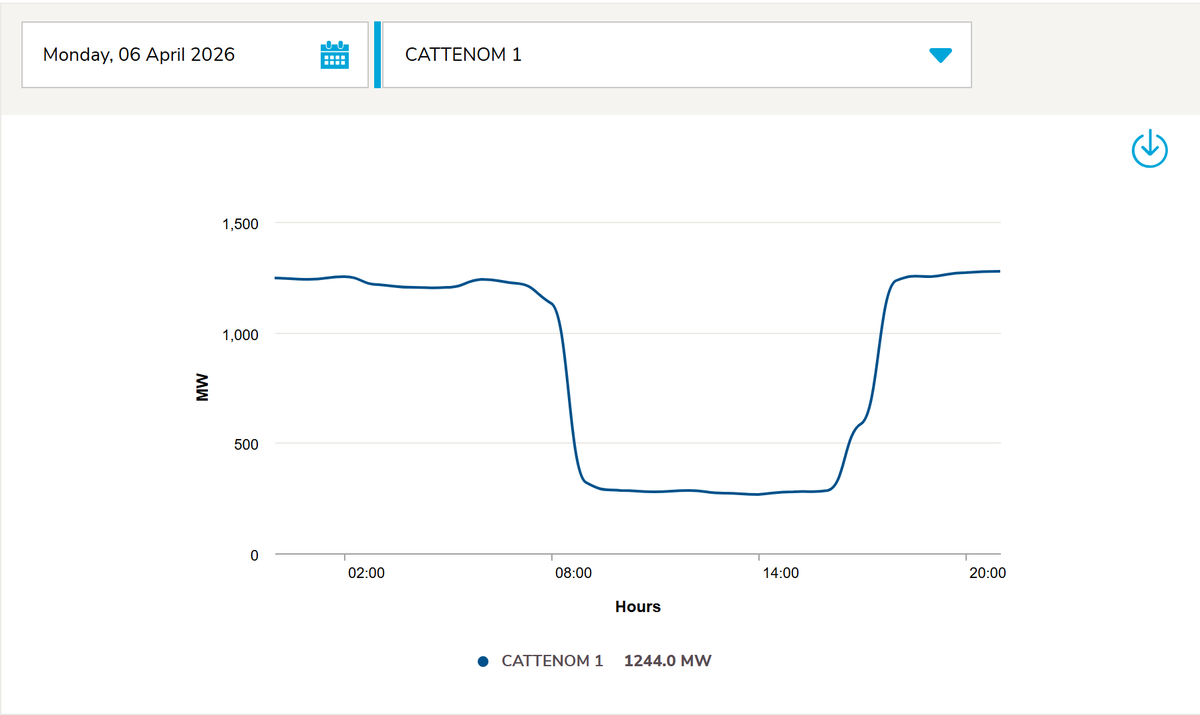This screenshot has height=715, width=1200.
Task: Click the 500 MW axis value
Action: (x=247, y=444)
